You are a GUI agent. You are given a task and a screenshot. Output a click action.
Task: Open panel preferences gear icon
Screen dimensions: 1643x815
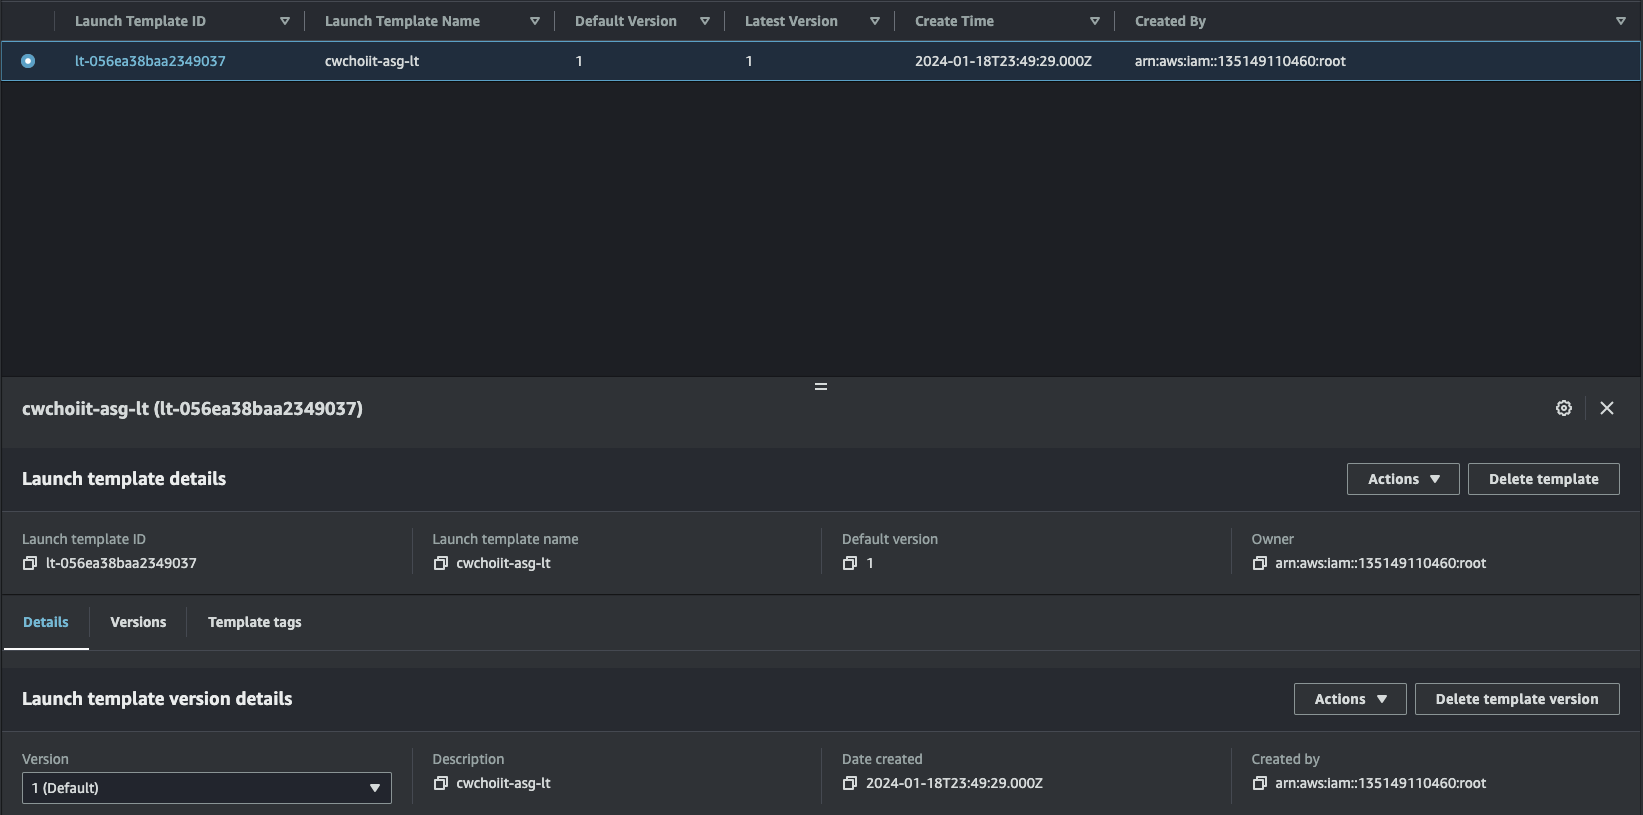pos(1564,408)
